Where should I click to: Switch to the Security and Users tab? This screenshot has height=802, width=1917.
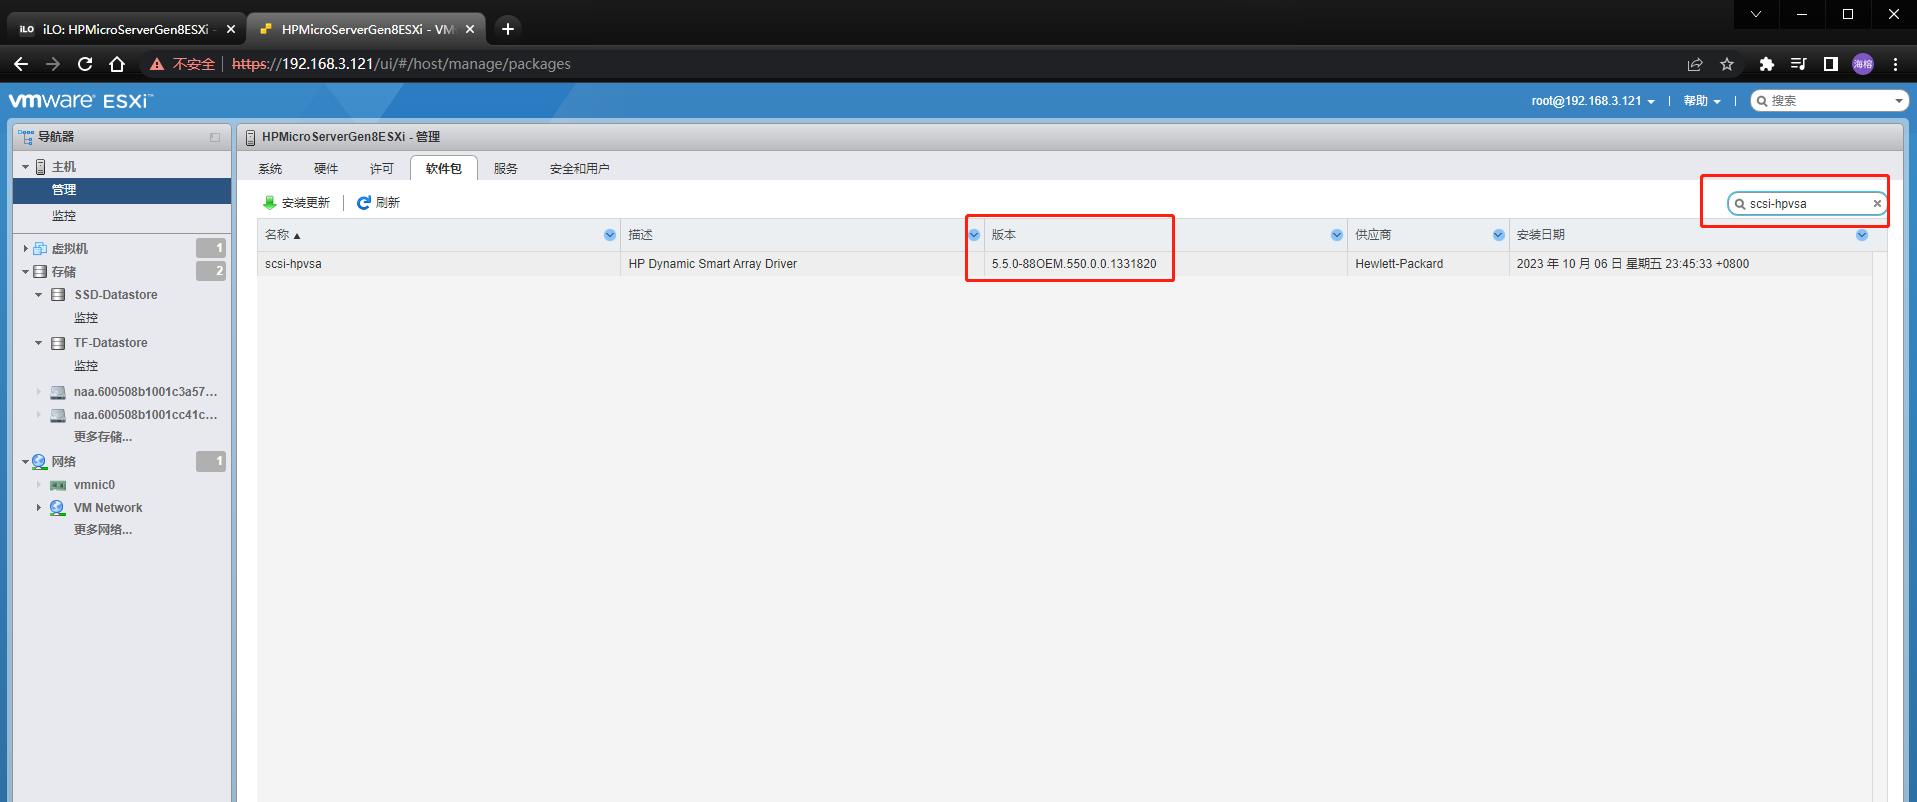(579, 169)
